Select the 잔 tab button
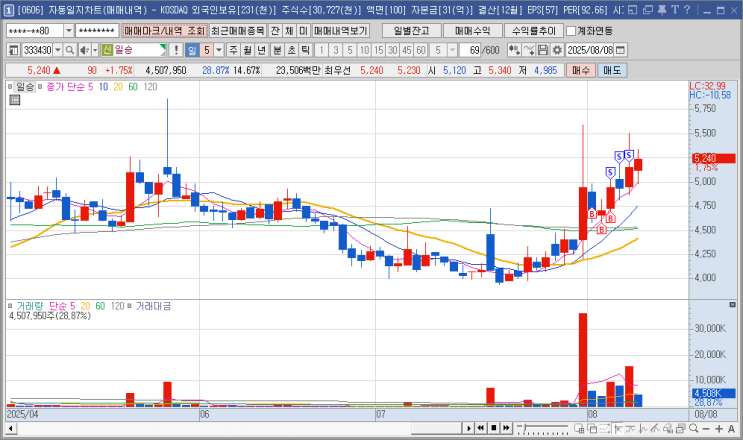The height and width of the screenshot is (440, 743). [275, 31]
